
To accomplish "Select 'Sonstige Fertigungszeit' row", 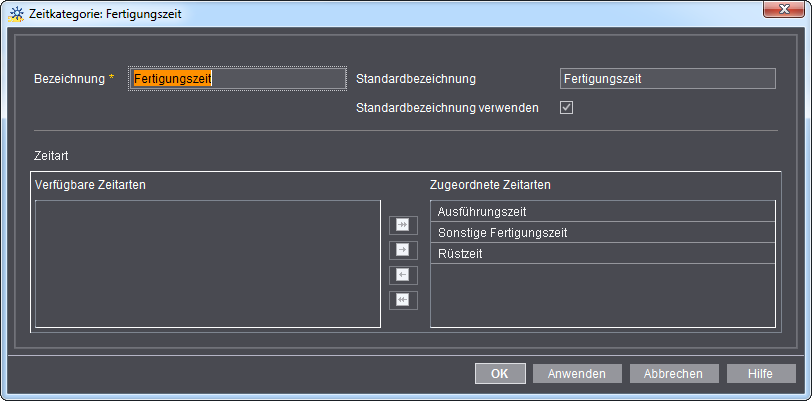I will click(602, 233).
